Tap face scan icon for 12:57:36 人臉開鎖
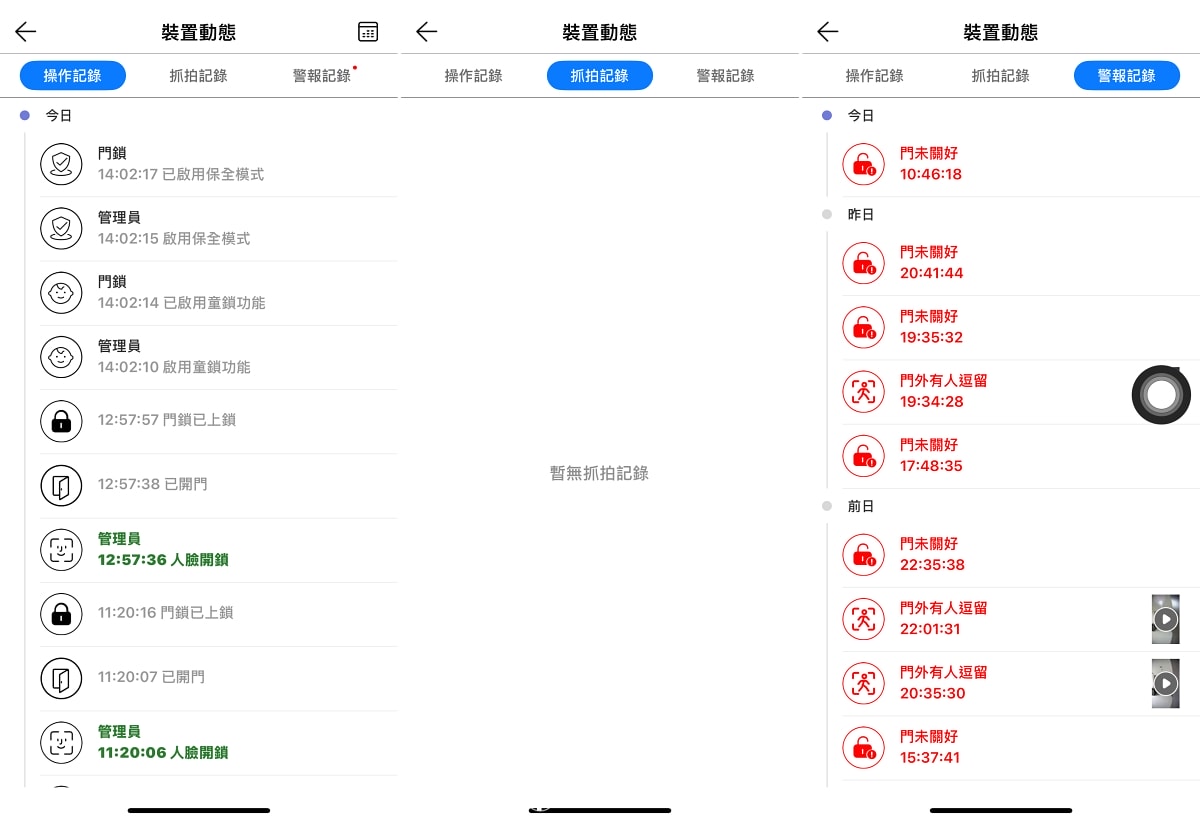The height and width of the screenshot is (821, 1200). point(61,550)
